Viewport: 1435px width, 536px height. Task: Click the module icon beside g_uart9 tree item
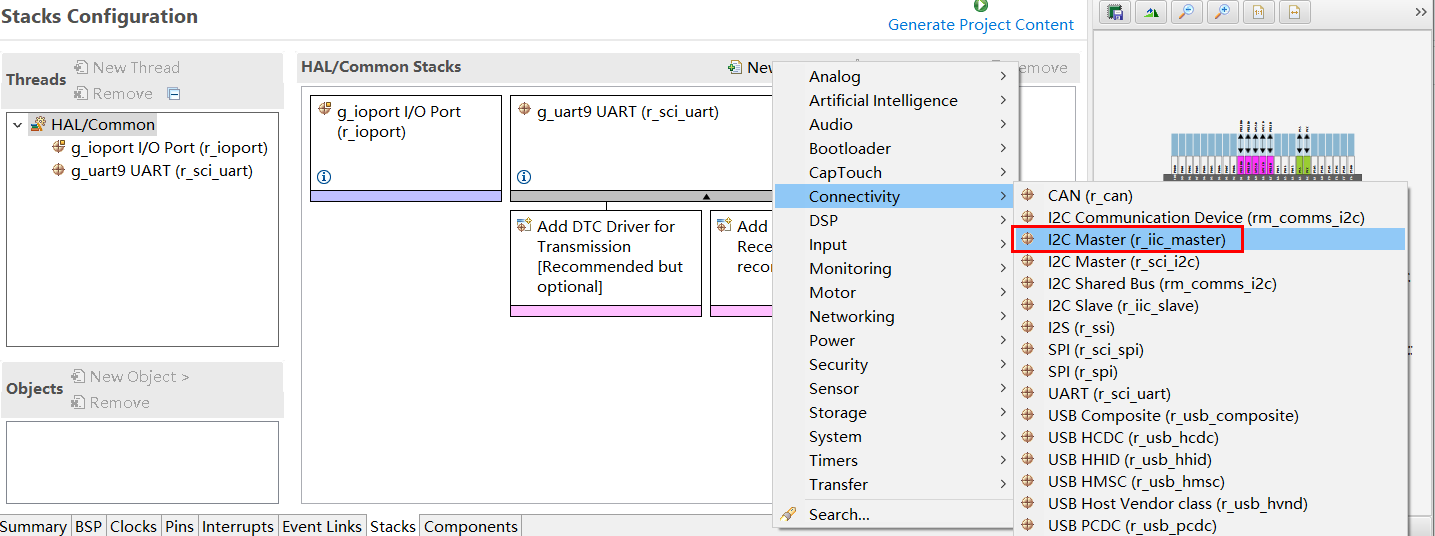click(59, 170)
